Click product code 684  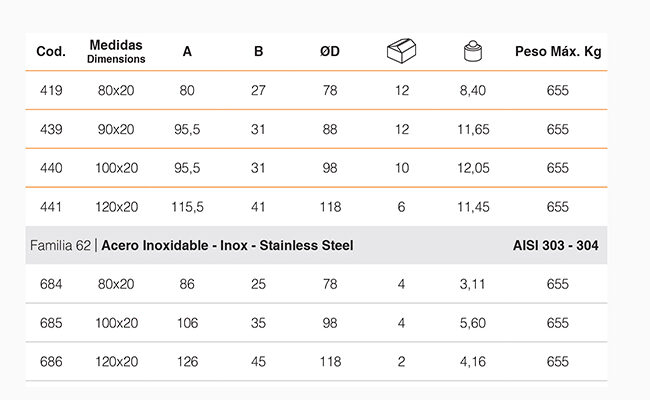click(x=50, y=285)
